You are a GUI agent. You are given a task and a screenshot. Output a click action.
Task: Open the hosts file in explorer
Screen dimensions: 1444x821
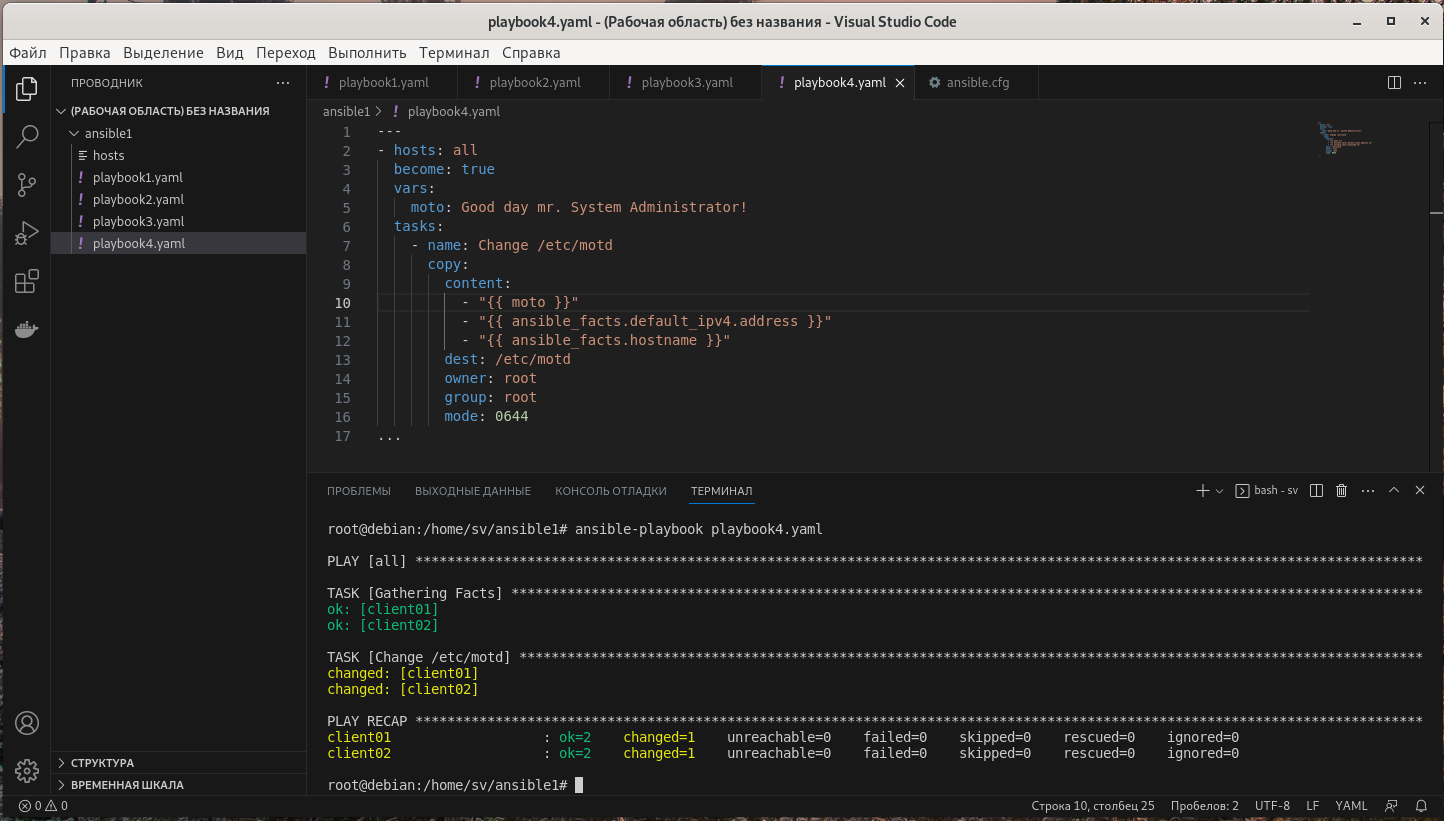179,155
